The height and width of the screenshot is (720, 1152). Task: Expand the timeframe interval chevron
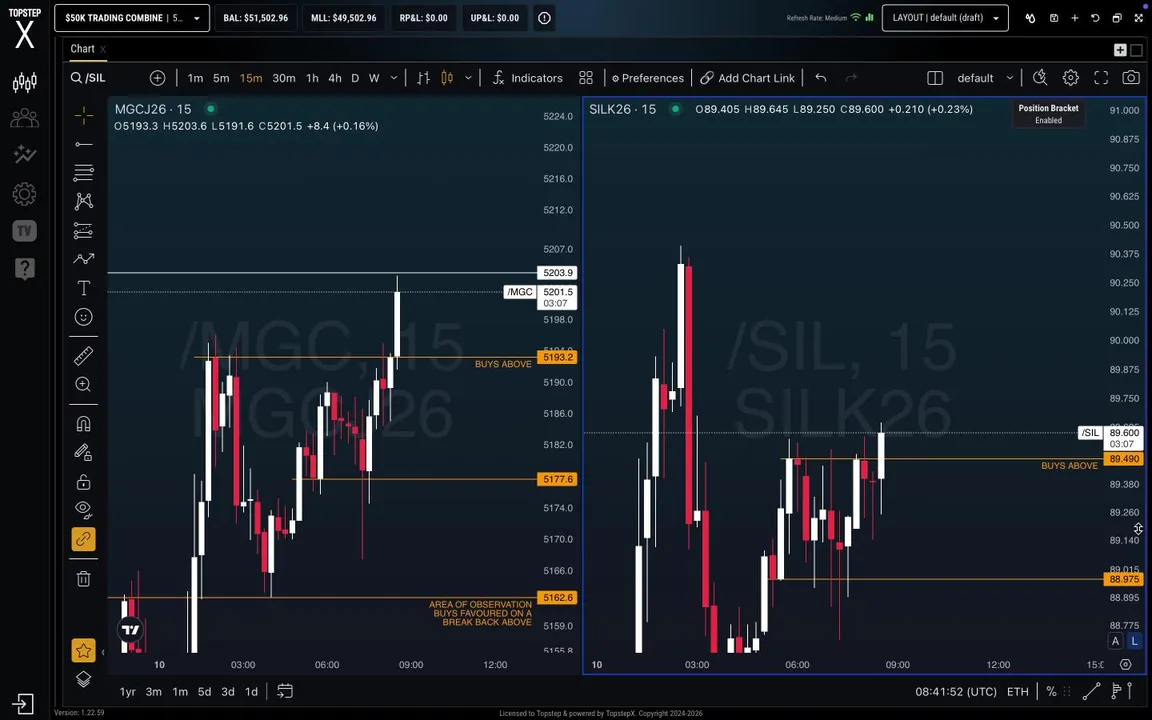[394, 78]
